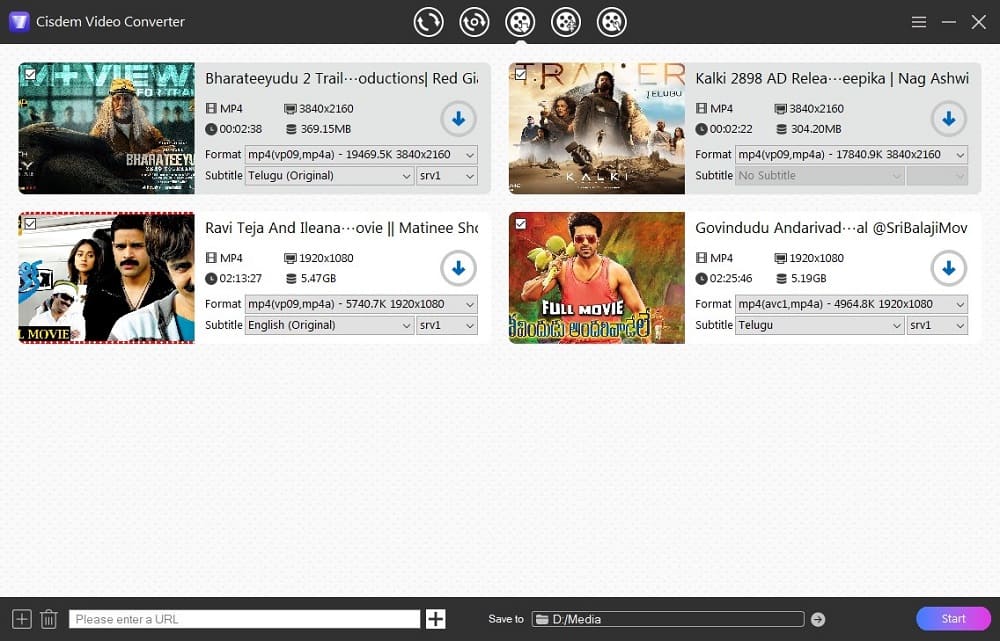Open the video Edit tool icon

[566, 20]
